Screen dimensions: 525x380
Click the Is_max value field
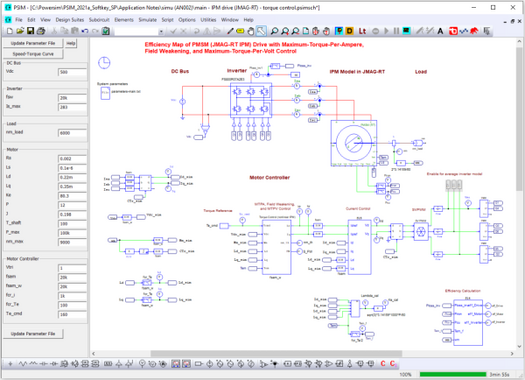point(72,107)
